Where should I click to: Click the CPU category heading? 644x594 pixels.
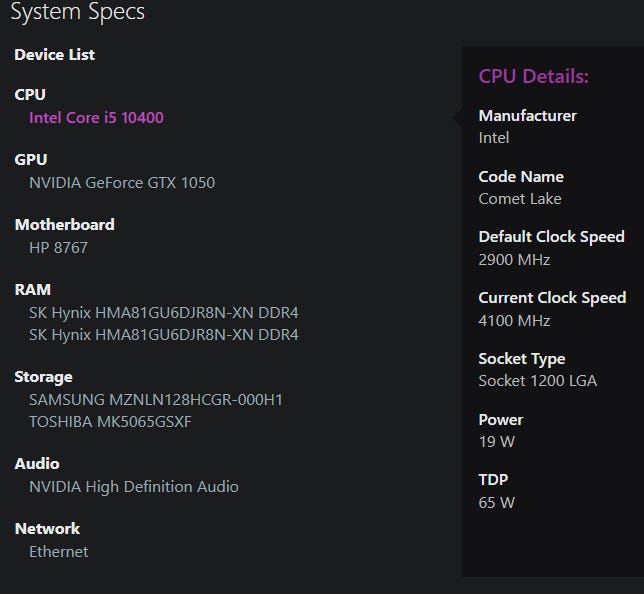30,94
